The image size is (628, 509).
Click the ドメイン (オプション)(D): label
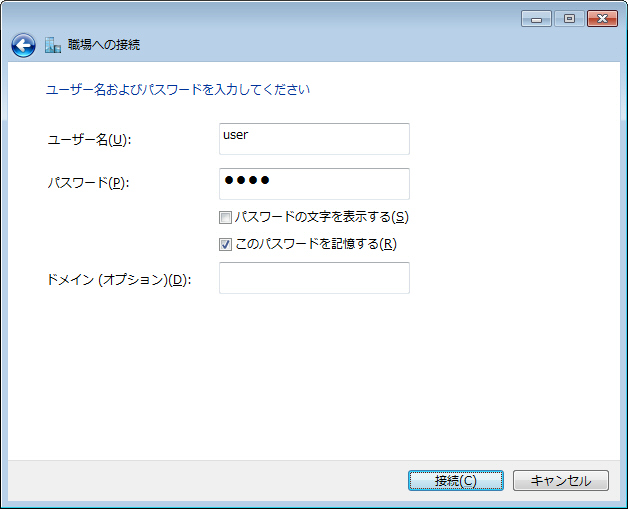pos(119,280)
